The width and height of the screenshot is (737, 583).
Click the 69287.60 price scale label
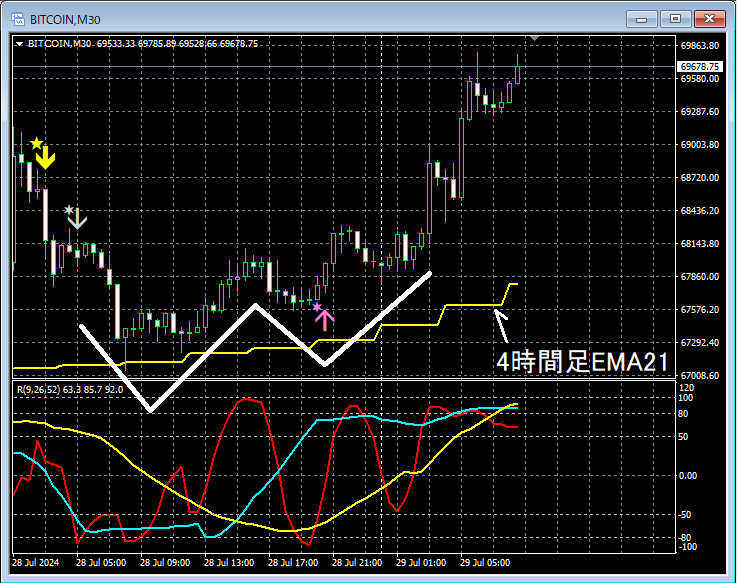(x=700, y=111)
